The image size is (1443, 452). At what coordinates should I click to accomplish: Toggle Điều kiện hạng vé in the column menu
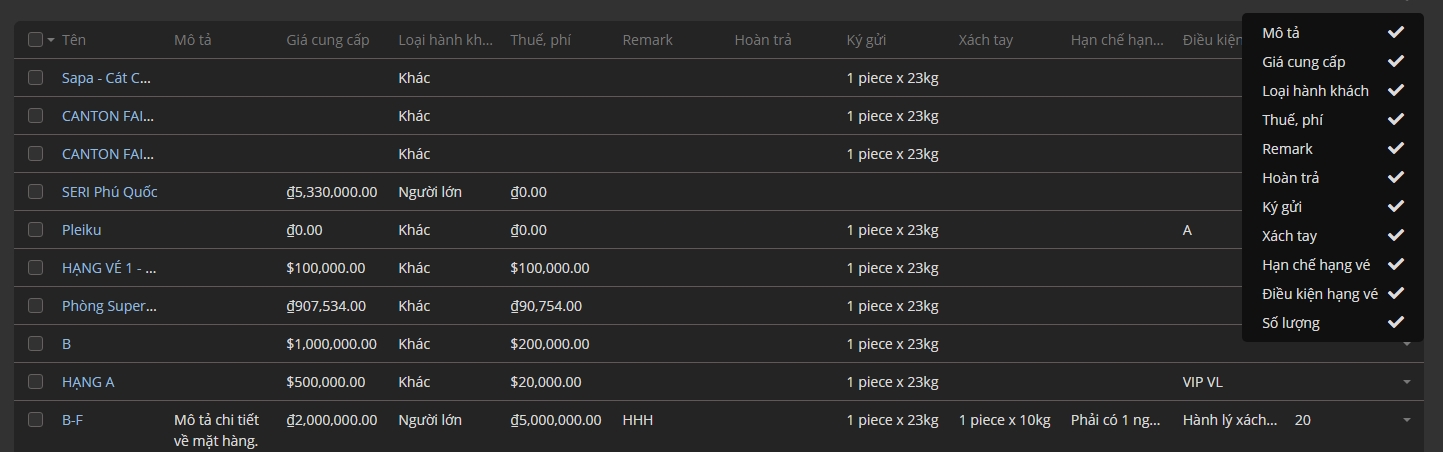(x=1319, y=293)
